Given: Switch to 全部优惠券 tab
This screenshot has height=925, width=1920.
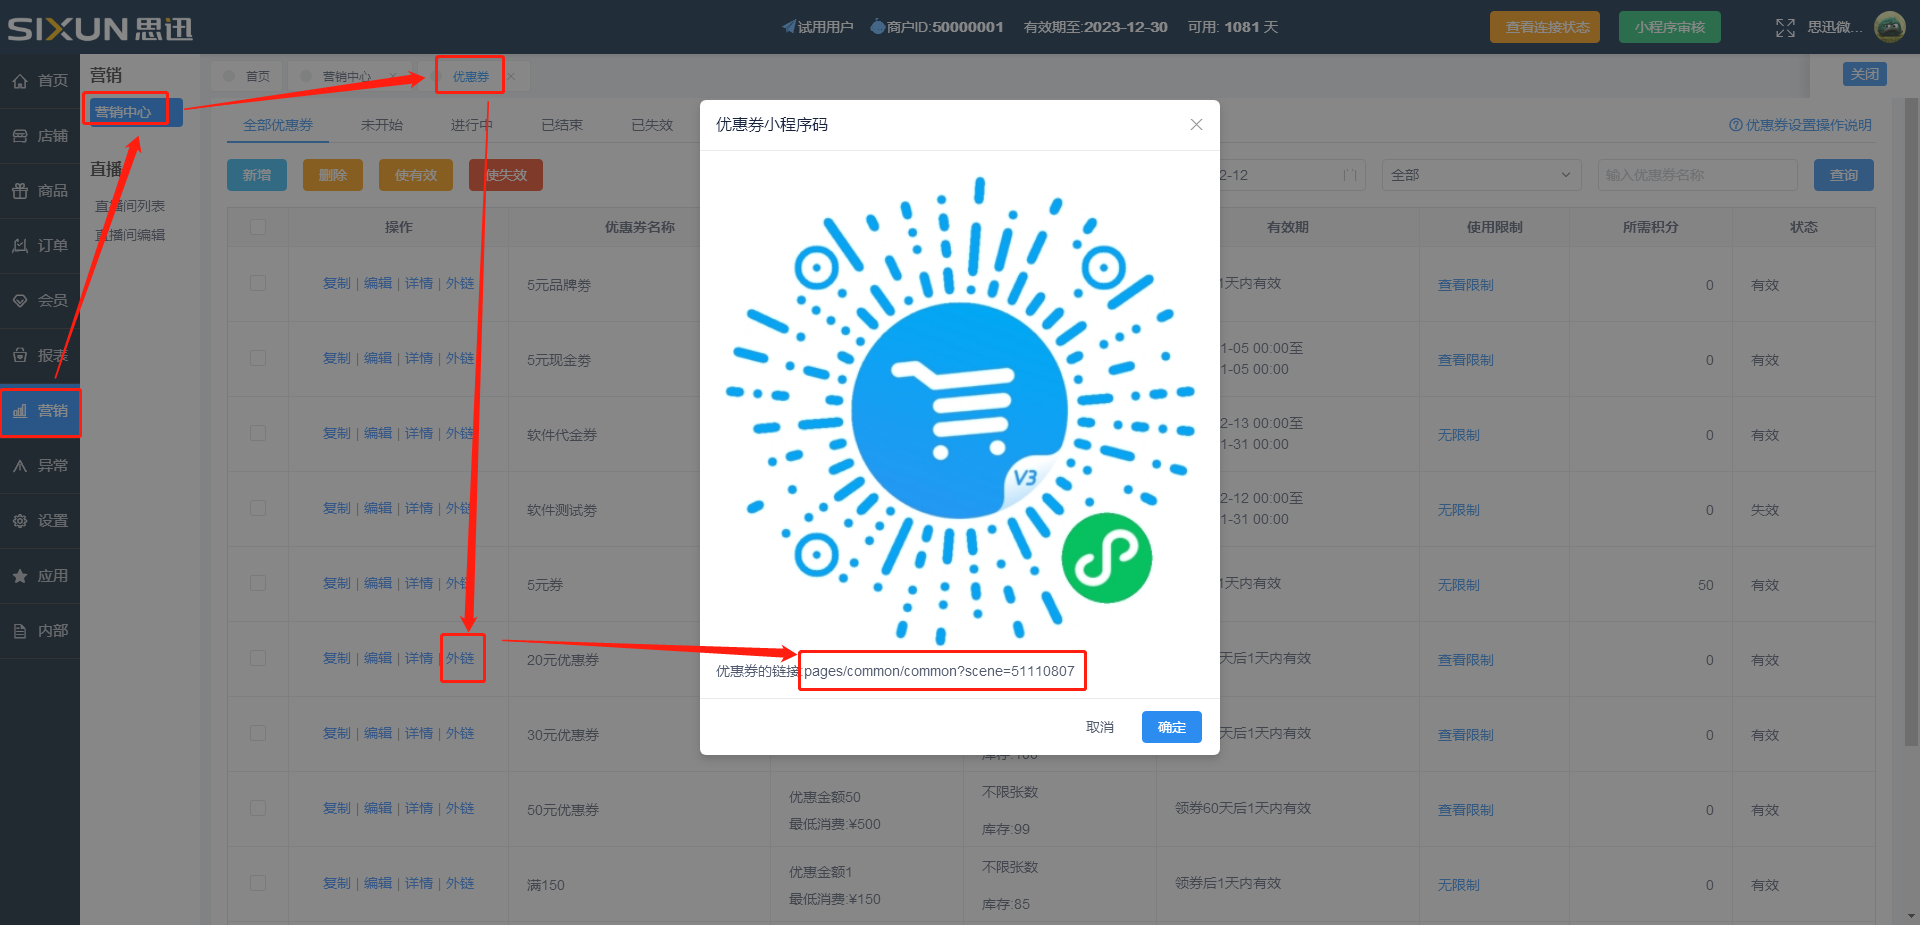Looking at the screenshot, I should point(278,125).
